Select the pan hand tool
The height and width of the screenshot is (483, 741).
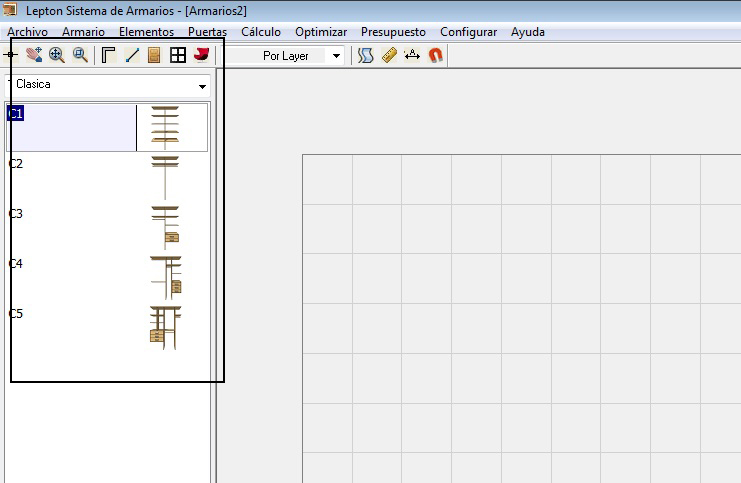click(34, 55)
